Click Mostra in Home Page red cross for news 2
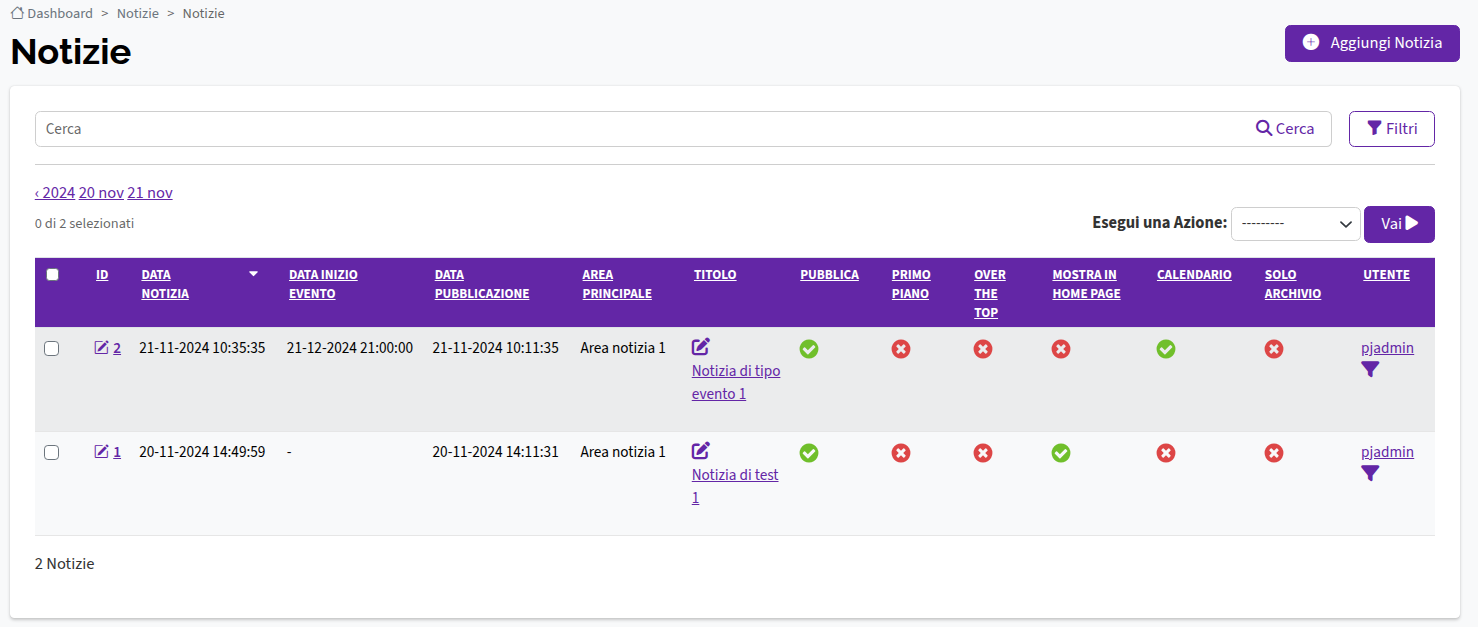Screen dimensions: 1478x627 (x=1061, y=349)
